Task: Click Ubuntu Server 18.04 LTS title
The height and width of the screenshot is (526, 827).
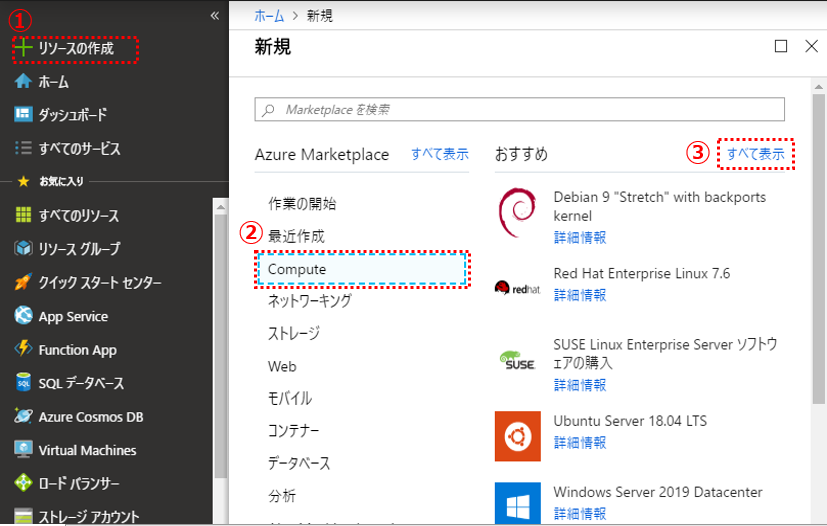Action: (630, 420)
